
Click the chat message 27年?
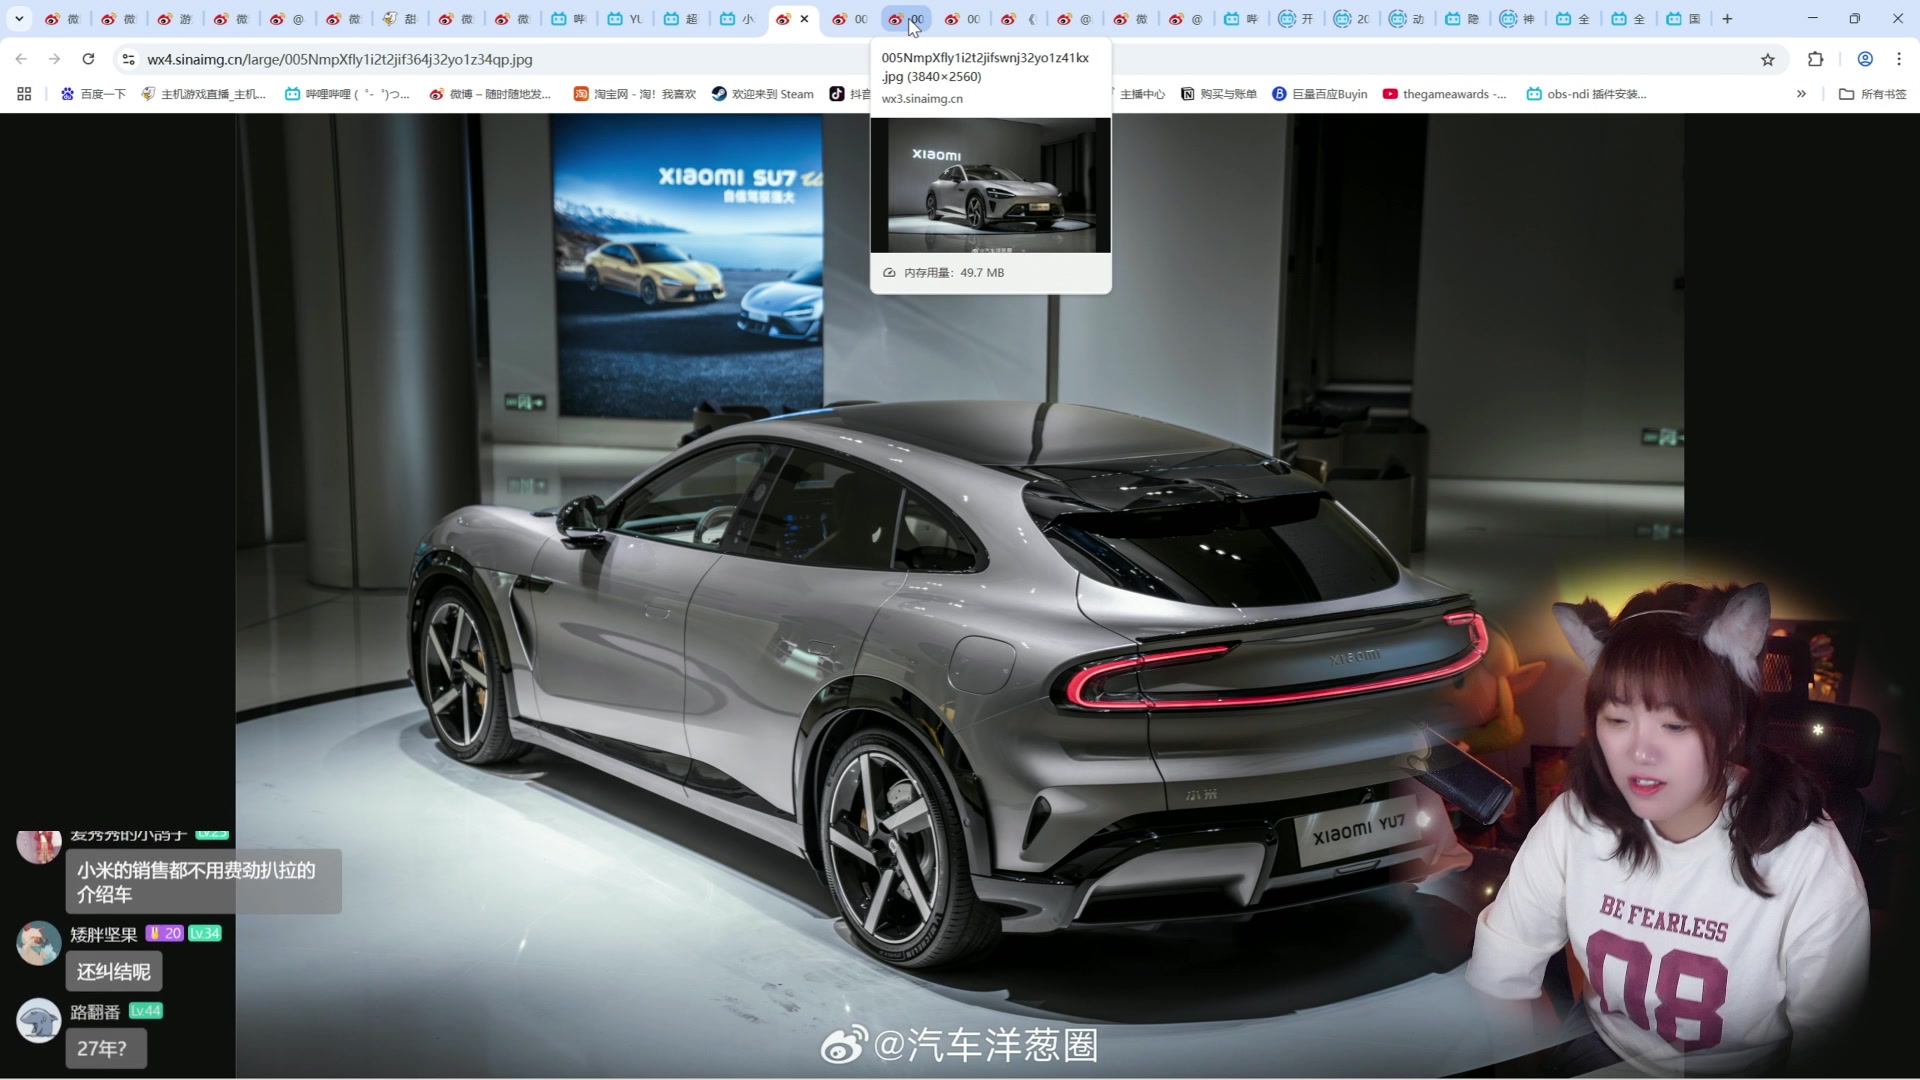[106, 1048]
